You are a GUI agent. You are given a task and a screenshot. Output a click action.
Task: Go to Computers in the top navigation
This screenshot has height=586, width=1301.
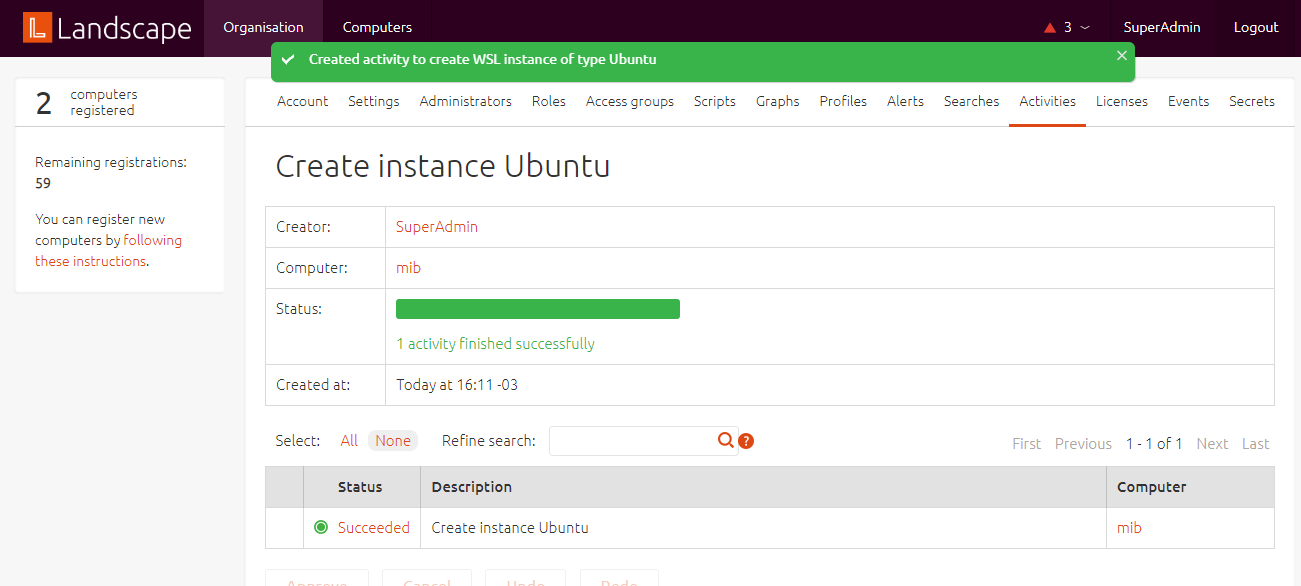377,28
